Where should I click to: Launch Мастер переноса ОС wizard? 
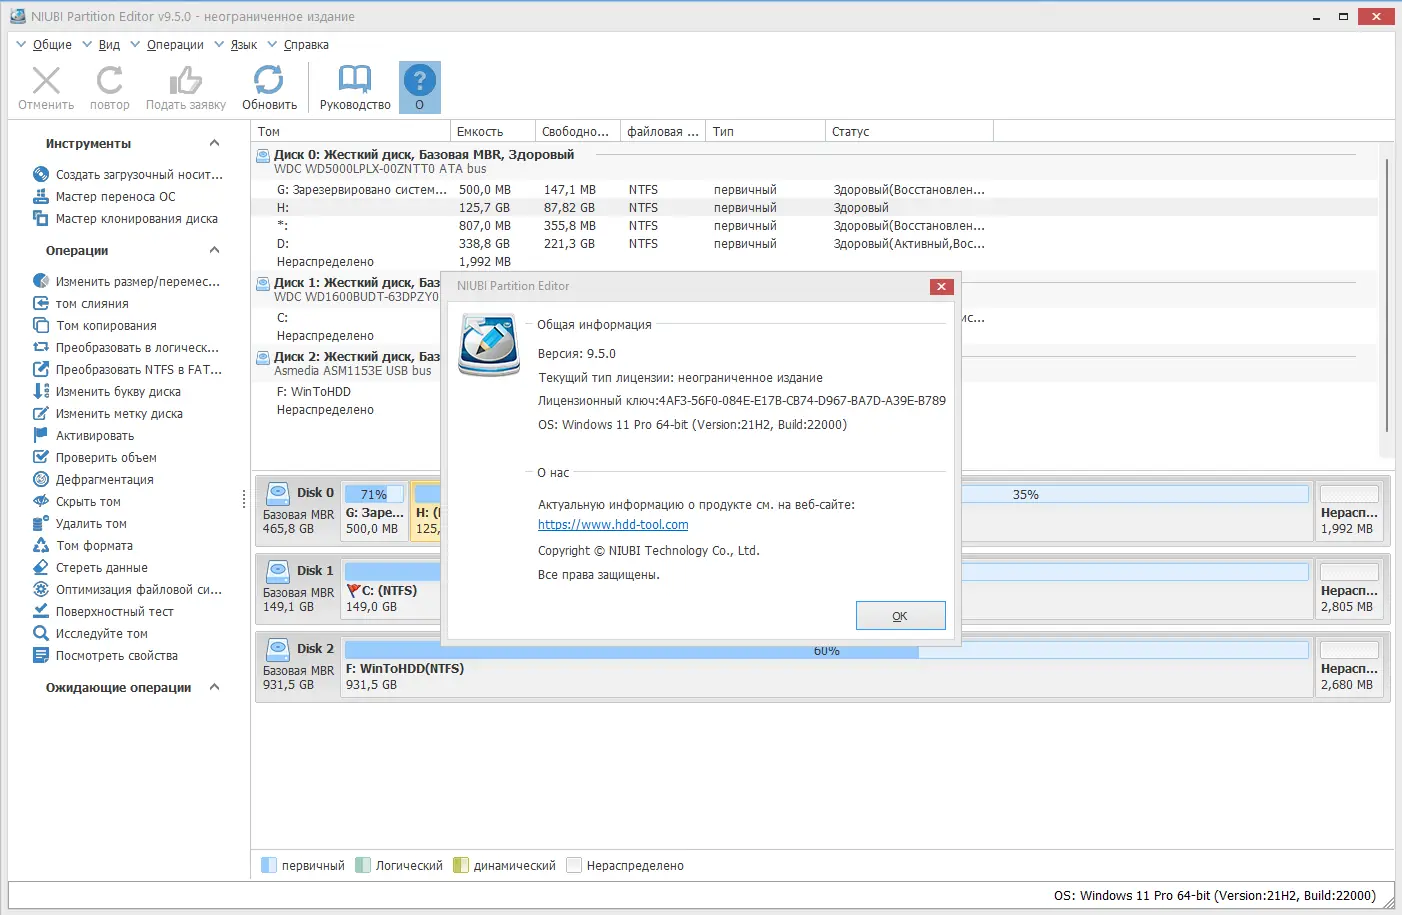point(116,196)
